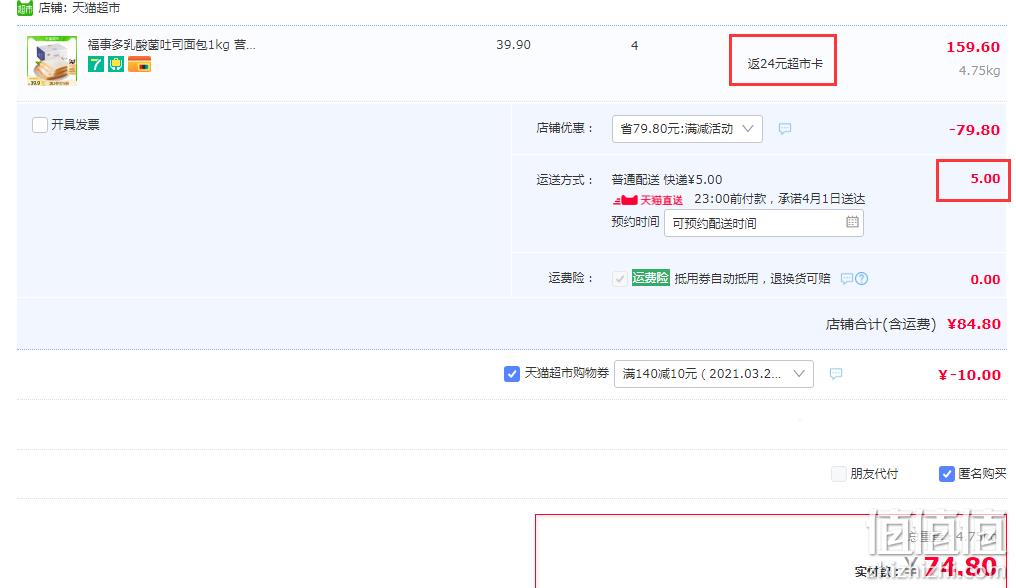Expand the 满140减10元 coupon dropdown
The width and height of the screenshot is (1016, 588).
(713, 373)
